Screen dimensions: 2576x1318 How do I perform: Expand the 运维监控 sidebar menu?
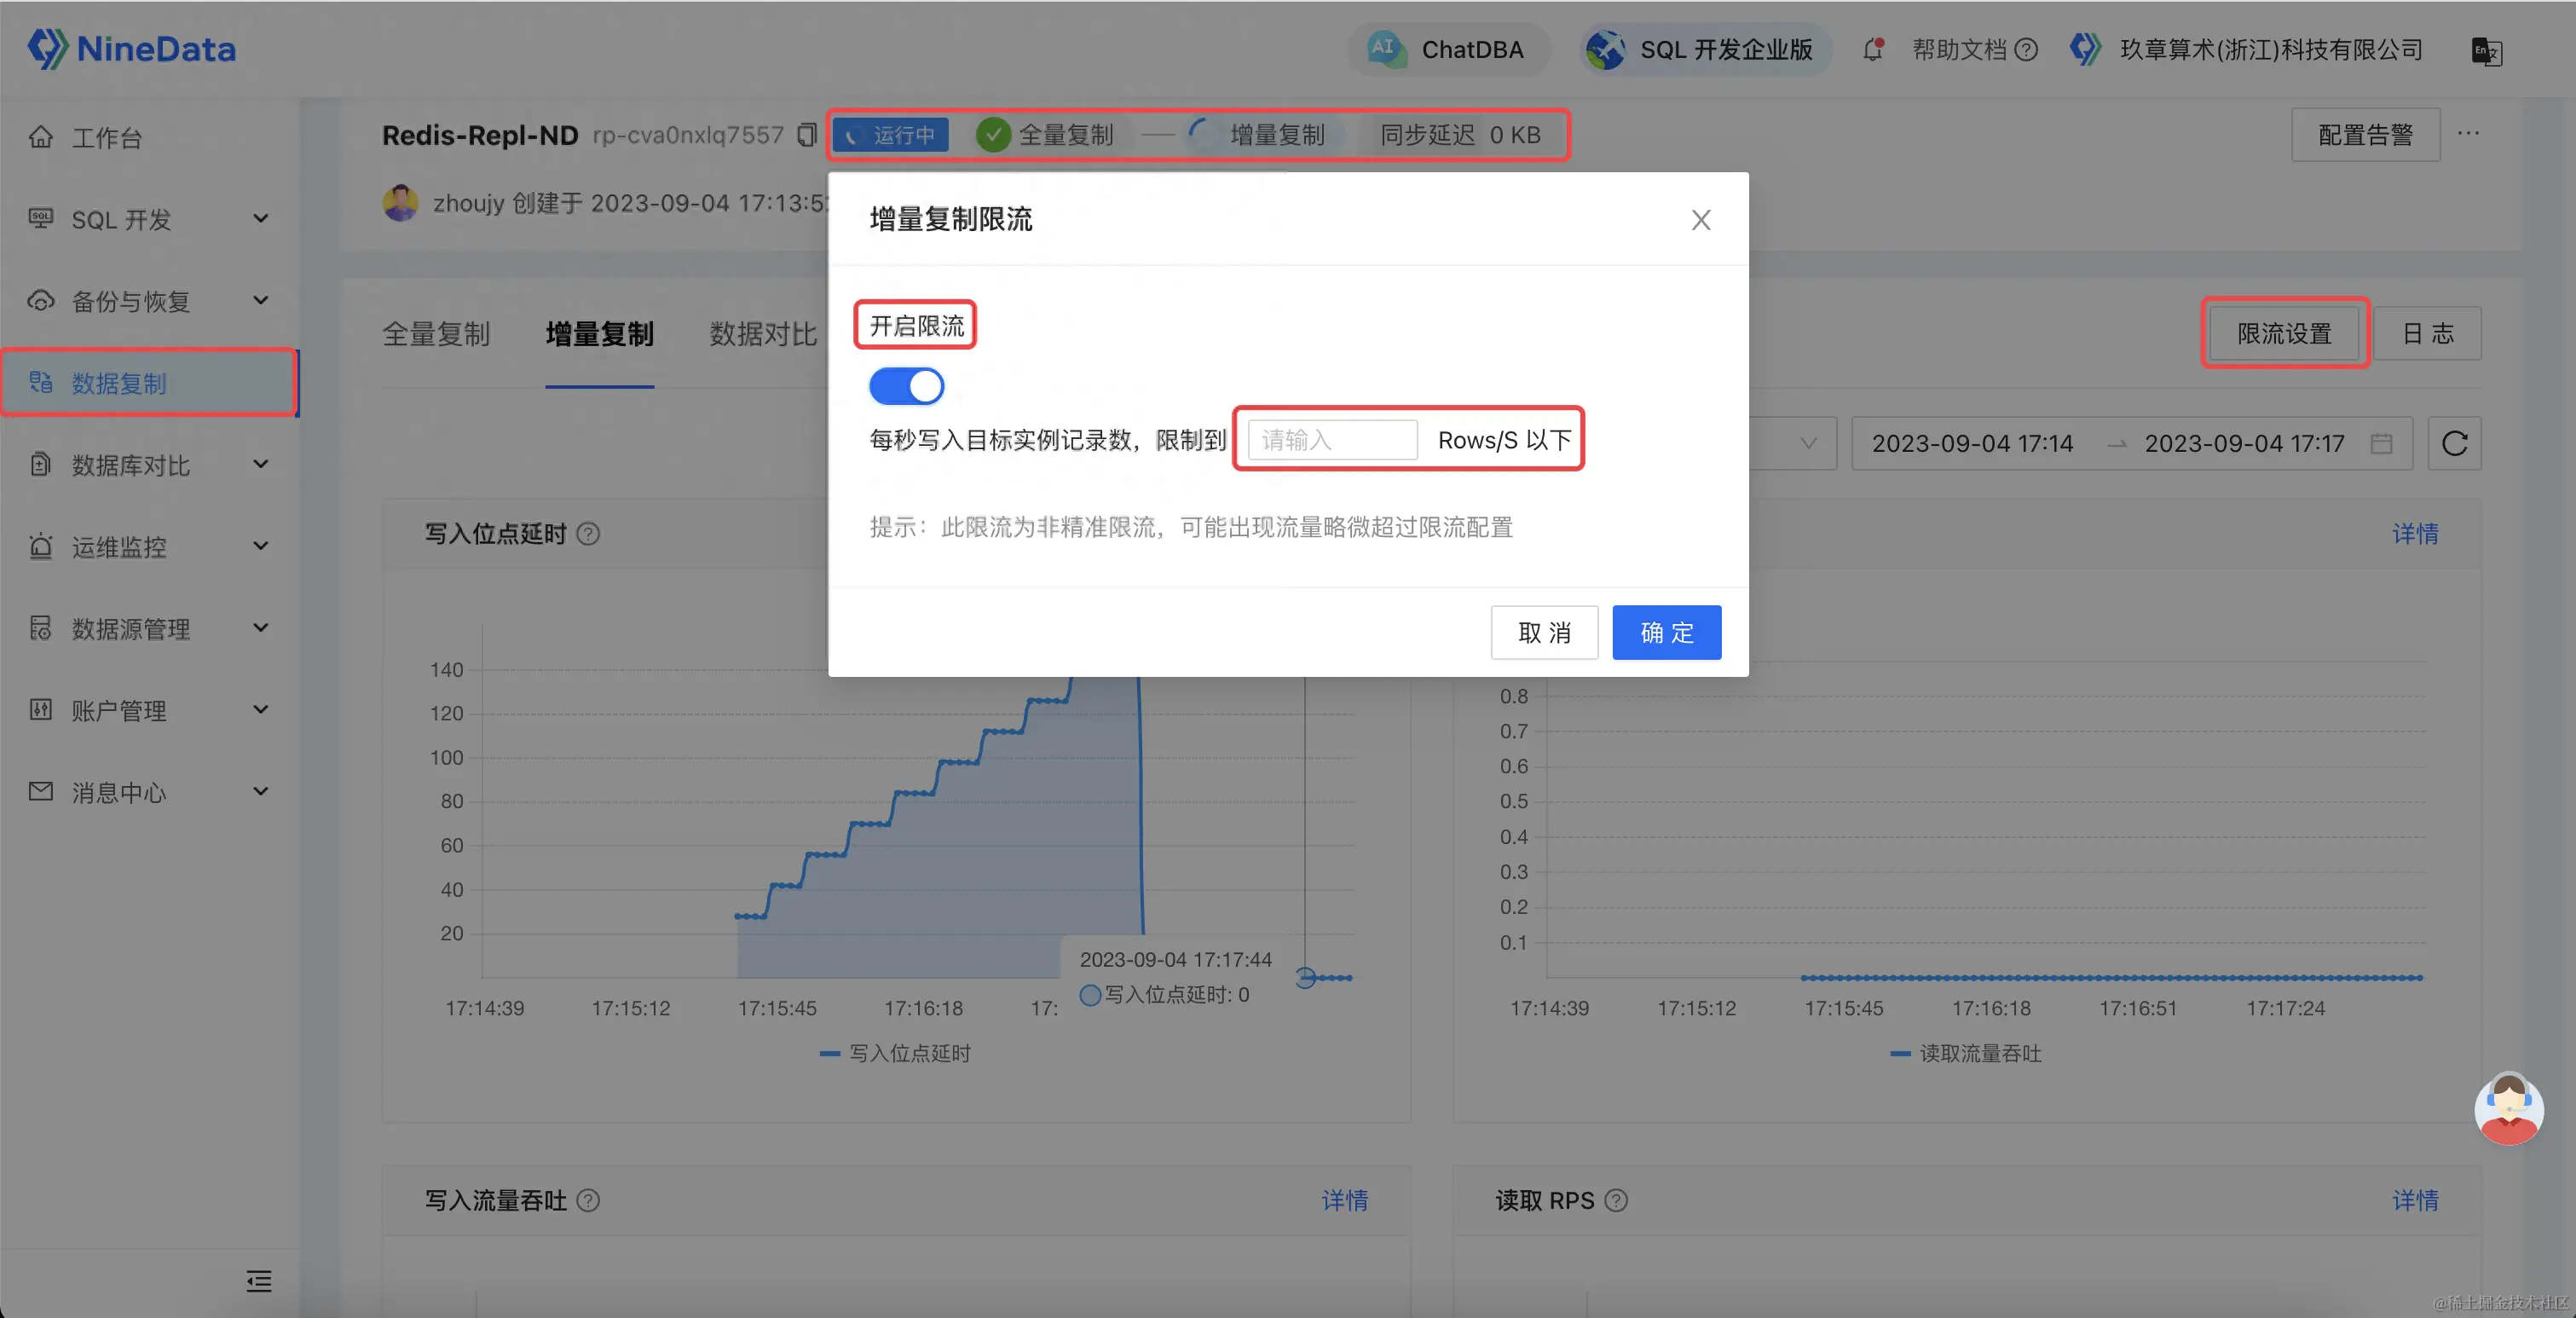pos(150,547)
